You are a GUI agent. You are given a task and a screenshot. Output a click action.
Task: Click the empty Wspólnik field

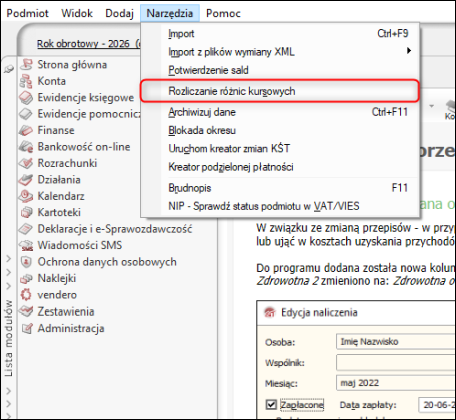[x=396, y=362]
